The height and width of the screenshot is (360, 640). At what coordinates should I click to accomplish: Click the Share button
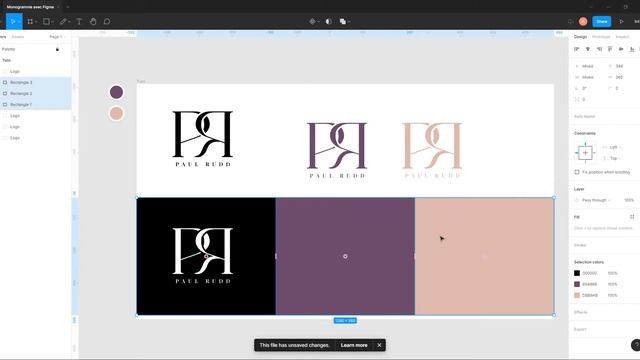pyautogui.click(x=602, y=22)
